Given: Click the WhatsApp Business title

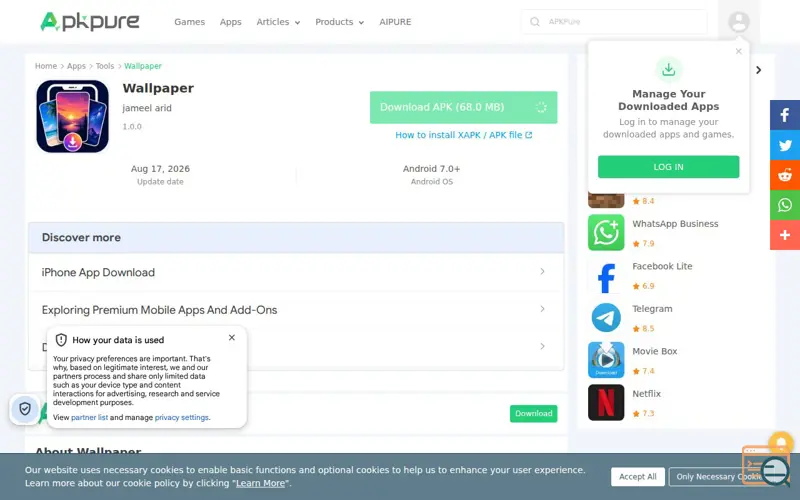Looking at the screenshot, I should (675, 223).
